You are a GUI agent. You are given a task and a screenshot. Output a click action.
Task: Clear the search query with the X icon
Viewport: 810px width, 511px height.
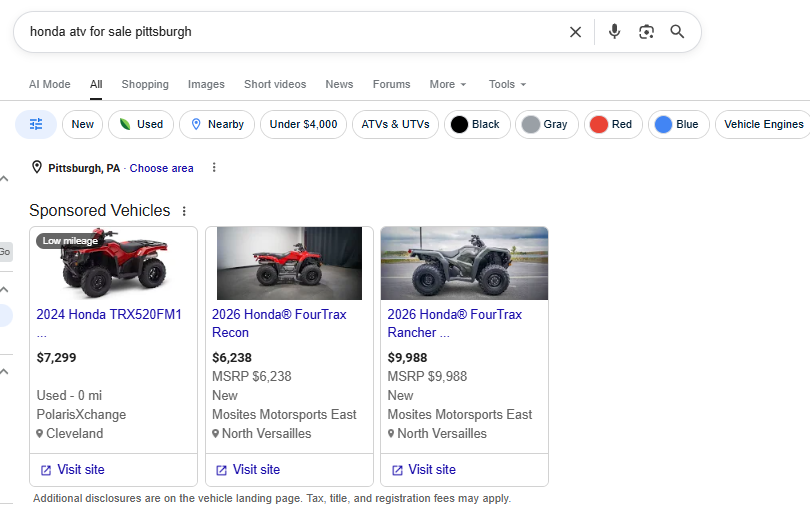(575, 32)
